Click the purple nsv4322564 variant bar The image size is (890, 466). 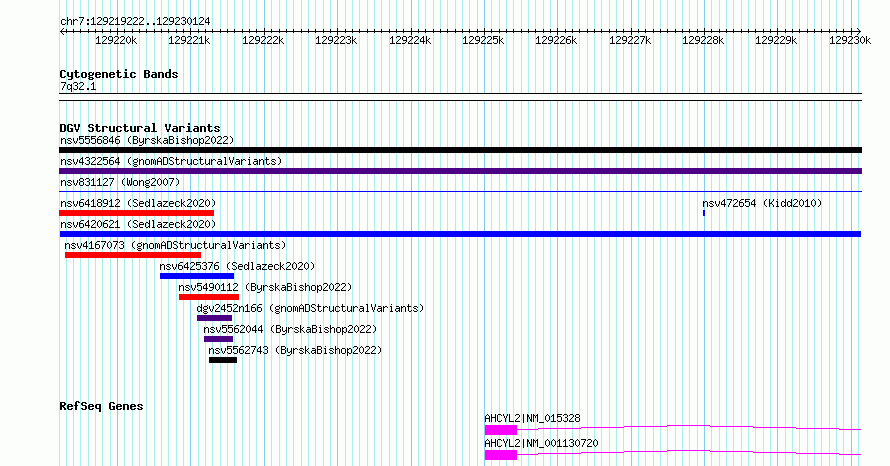coord(460,171)
